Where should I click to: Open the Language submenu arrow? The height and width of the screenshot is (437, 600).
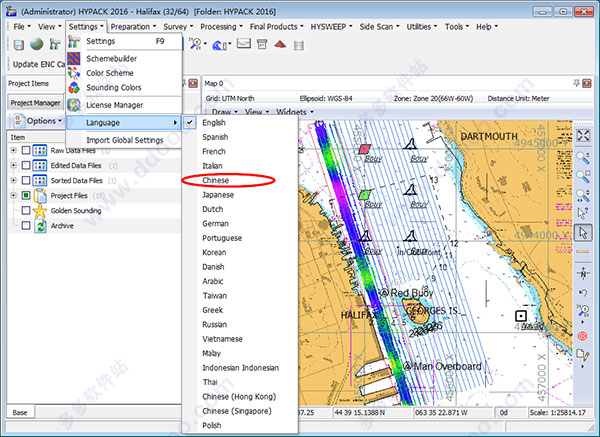175,122
